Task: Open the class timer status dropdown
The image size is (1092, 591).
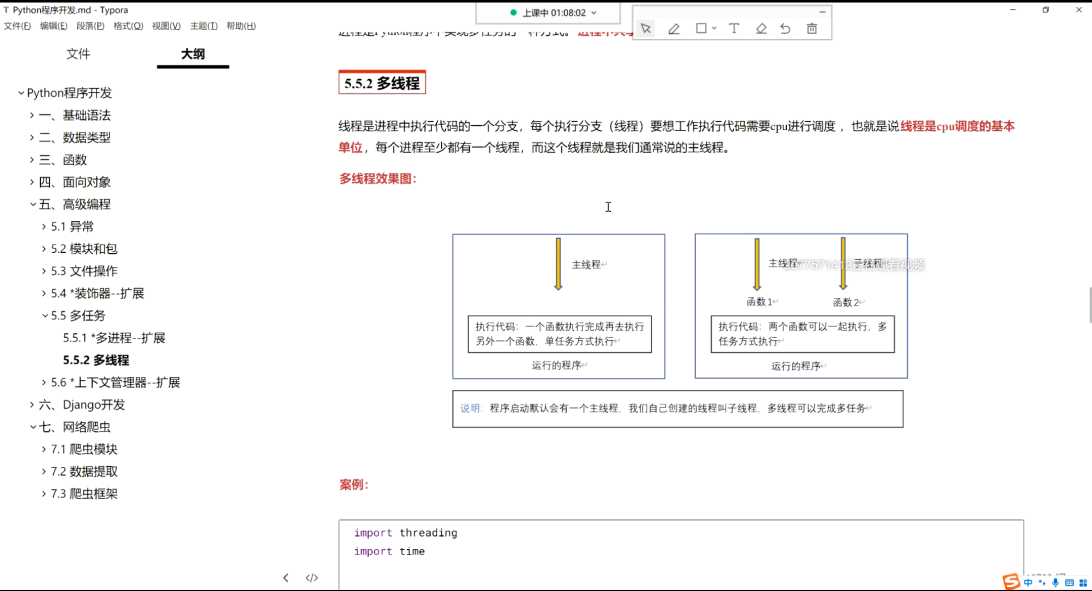Action: pyautogui.click(x=594, y=13)
